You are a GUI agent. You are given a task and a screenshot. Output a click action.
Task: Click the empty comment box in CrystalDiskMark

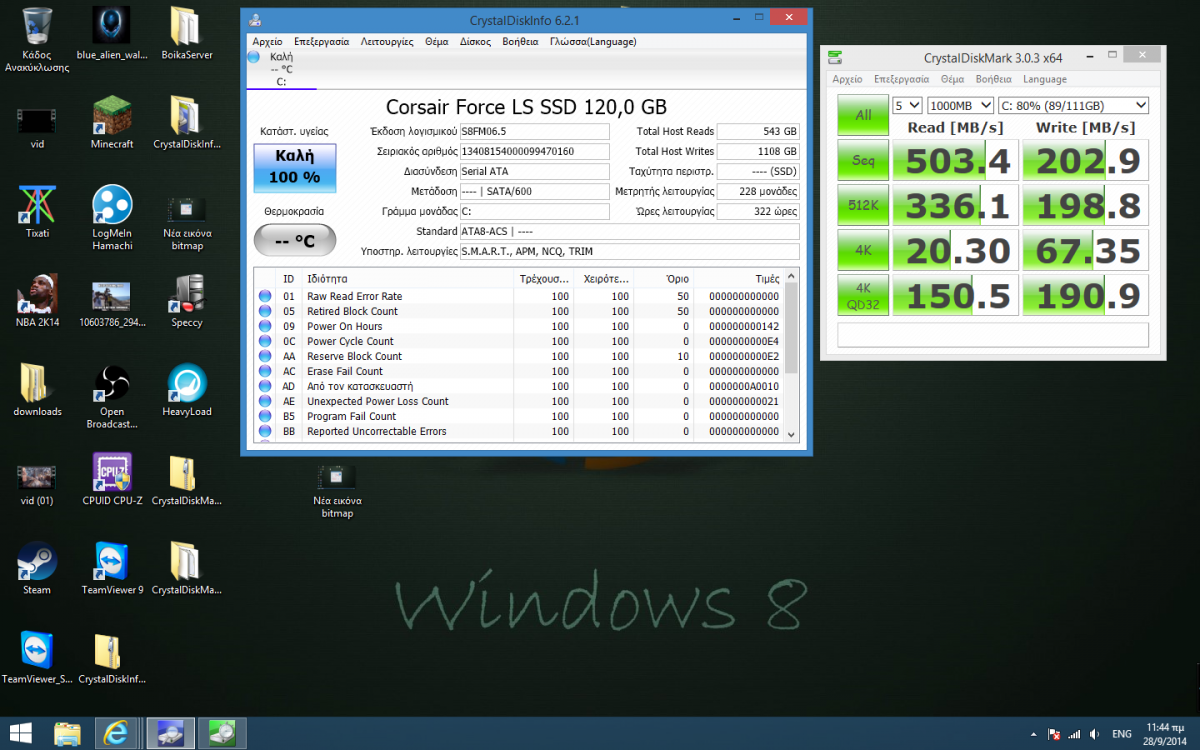click(993, 335)
